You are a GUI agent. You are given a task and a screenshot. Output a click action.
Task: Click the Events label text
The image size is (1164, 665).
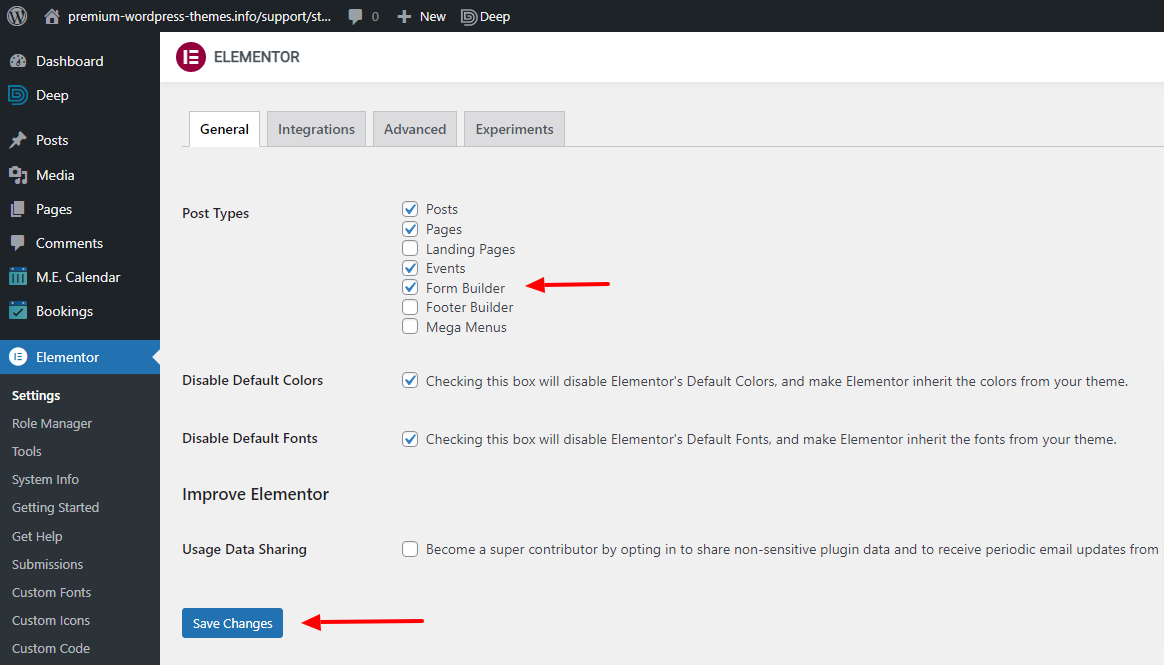445,269
